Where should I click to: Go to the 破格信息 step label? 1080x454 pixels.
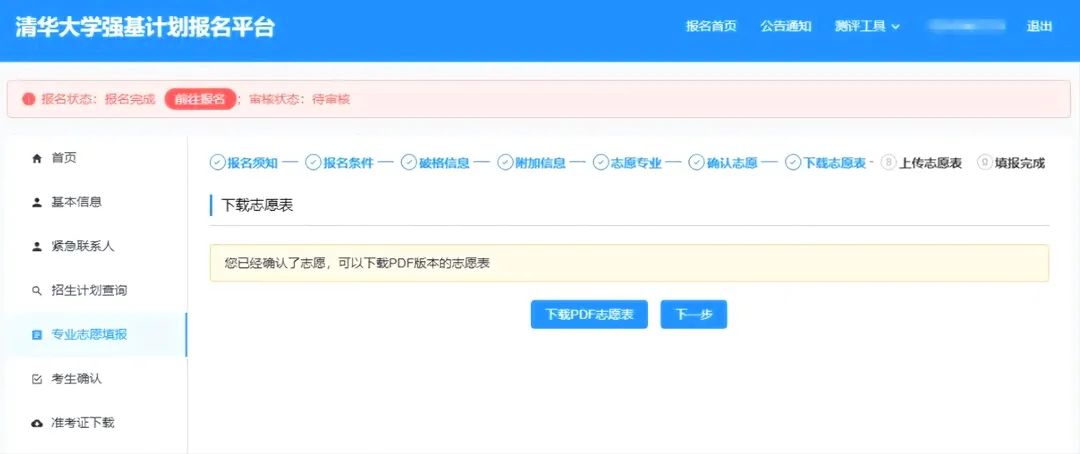click(444, 163)
